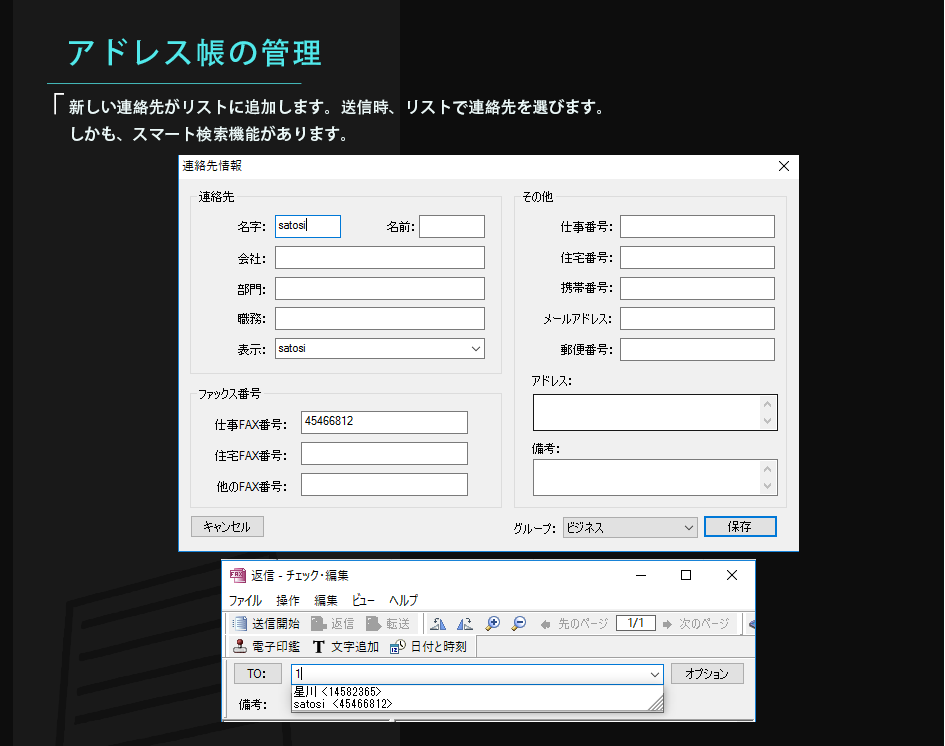Click the 電子印鑑 stamp tool
The image size is (945, 746).
[x=266, y=647]
